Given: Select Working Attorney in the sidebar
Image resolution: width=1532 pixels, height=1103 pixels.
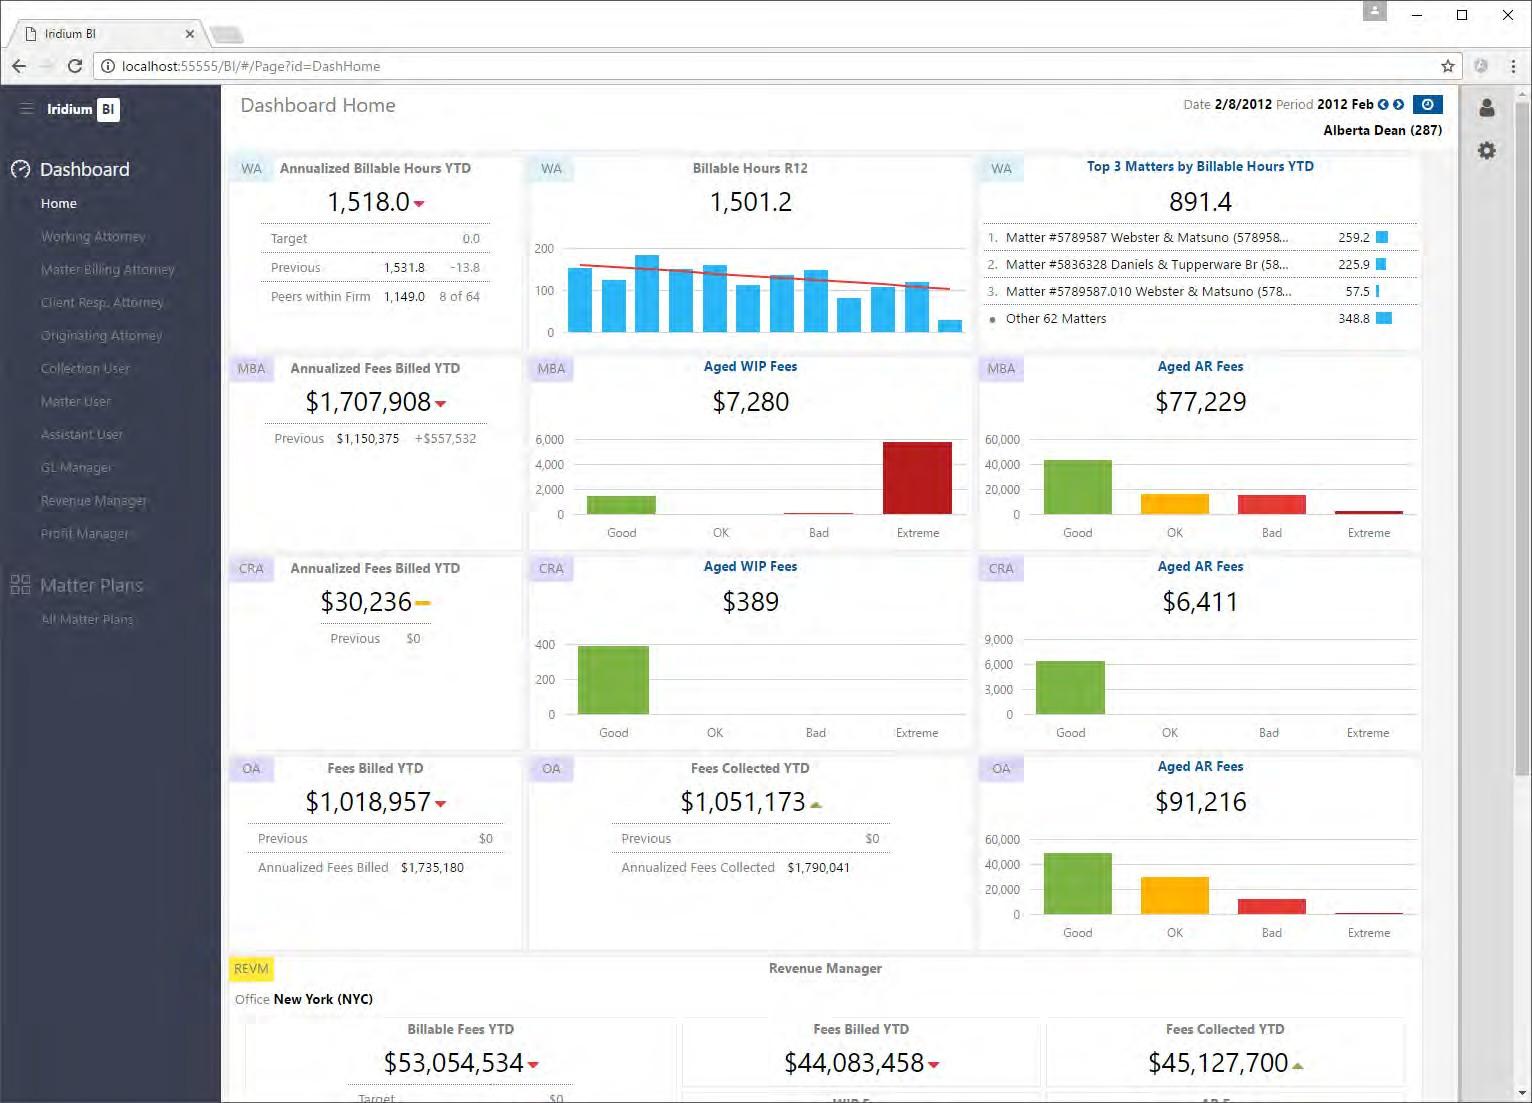Looking at the screenshot, I should coord(93,236).
